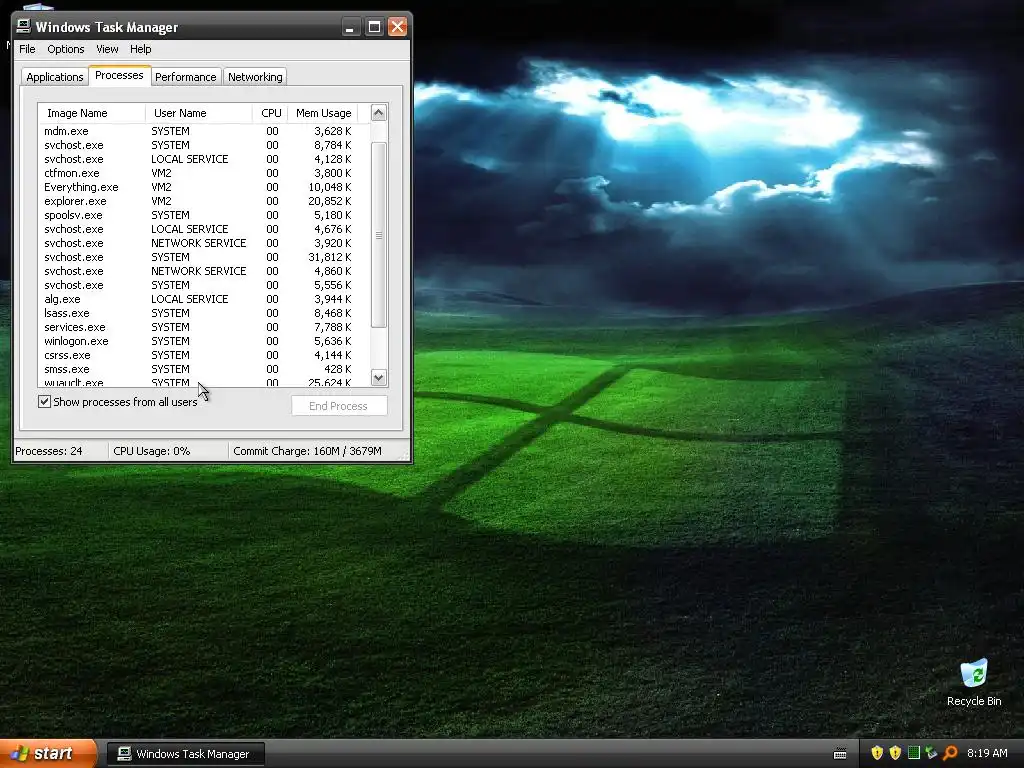
Task: Select the mdm.exe process row
Action: pyautogui.click(x=204, y=131)
